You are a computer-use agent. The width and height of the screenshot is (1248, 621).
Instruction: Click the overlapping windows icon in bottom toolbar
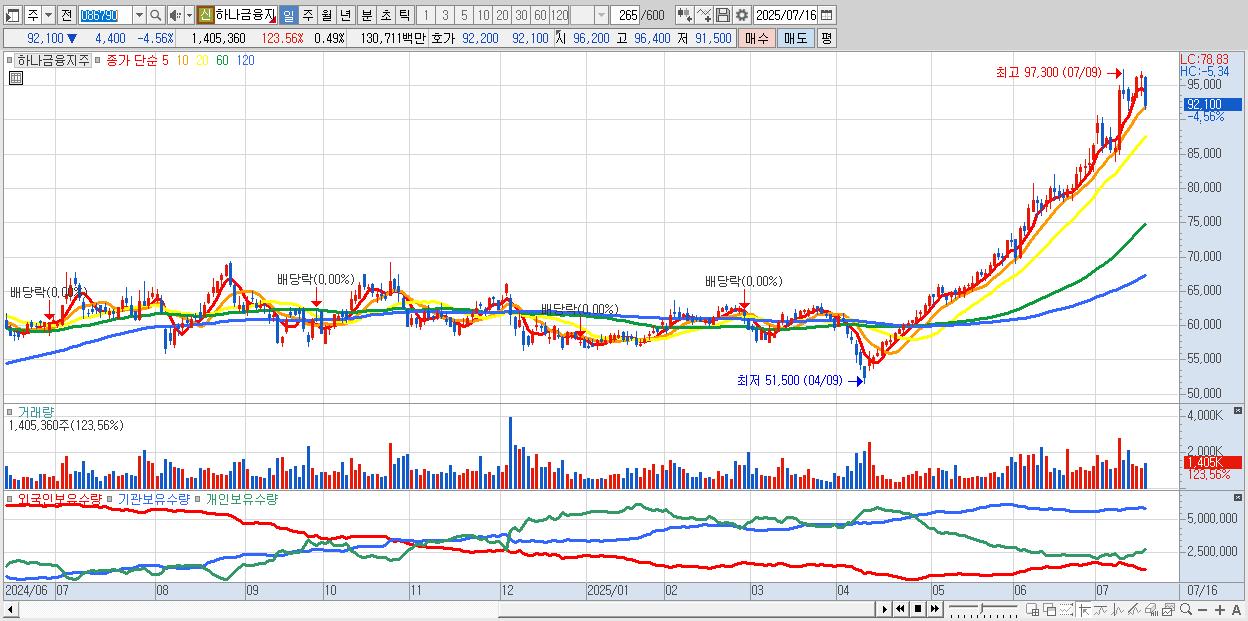coord(1049,609)
